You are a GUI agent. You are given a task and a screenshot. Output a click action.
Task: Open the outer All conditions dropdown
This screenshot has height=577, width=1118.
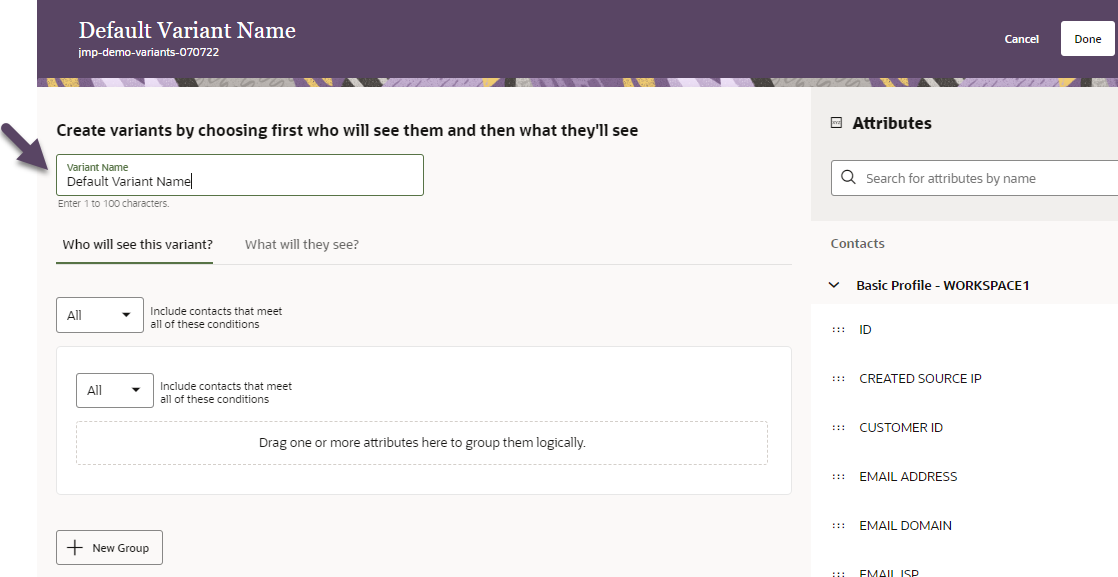click(100, 315)
